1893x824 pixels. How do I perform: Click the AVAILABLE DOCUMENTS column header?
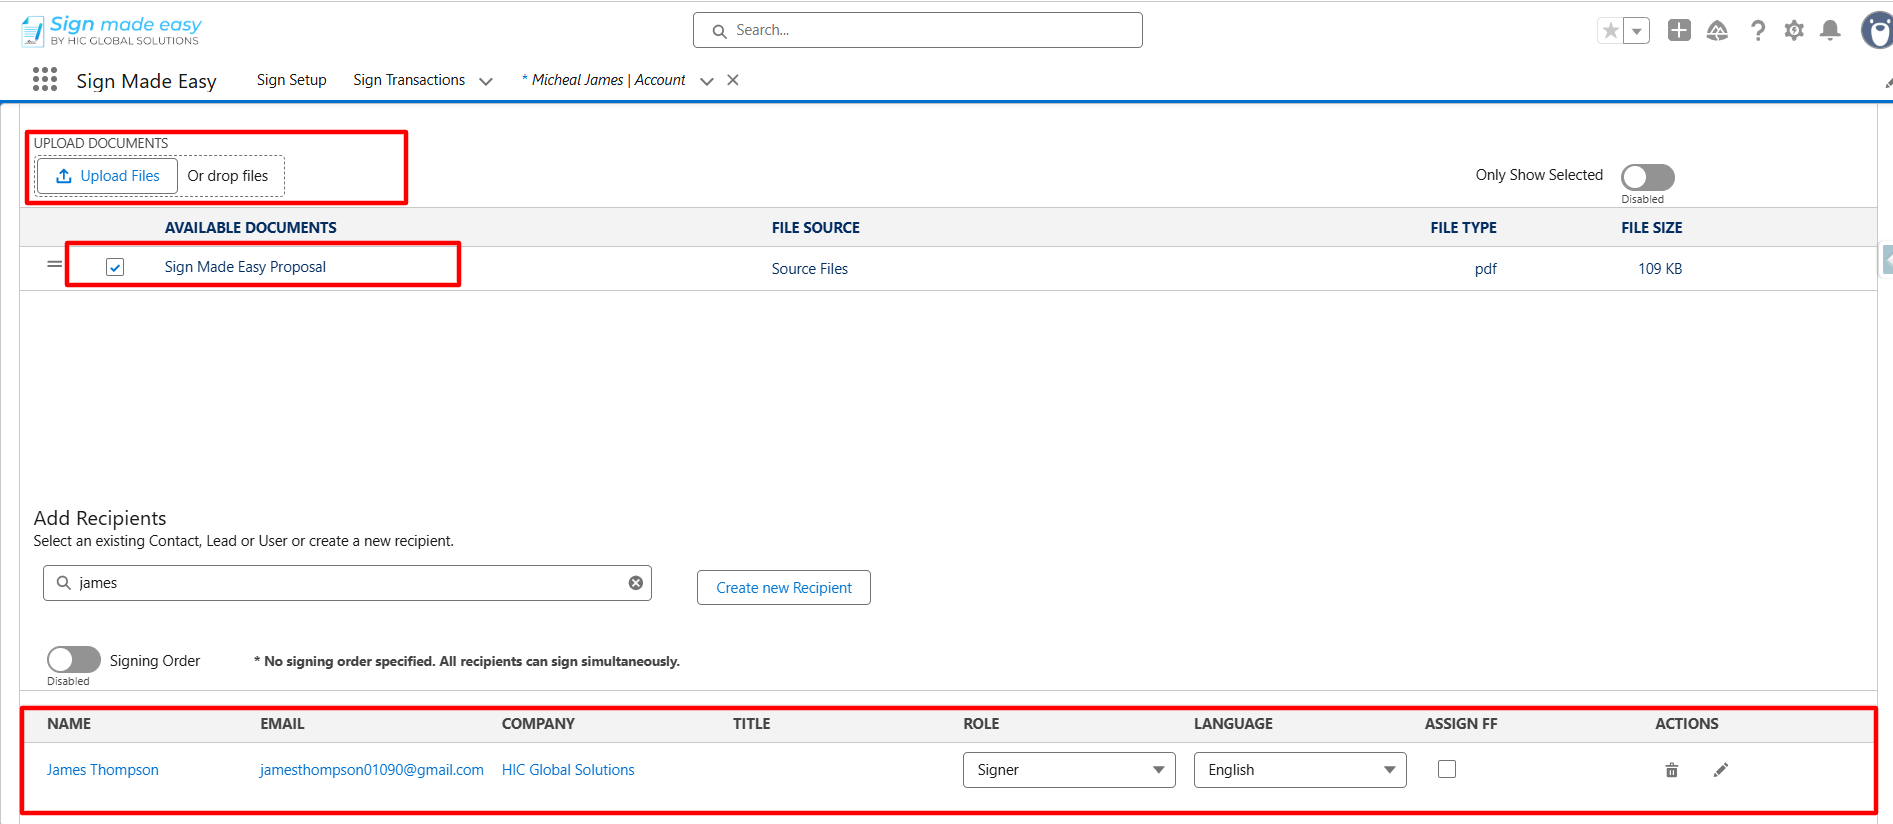250,228
